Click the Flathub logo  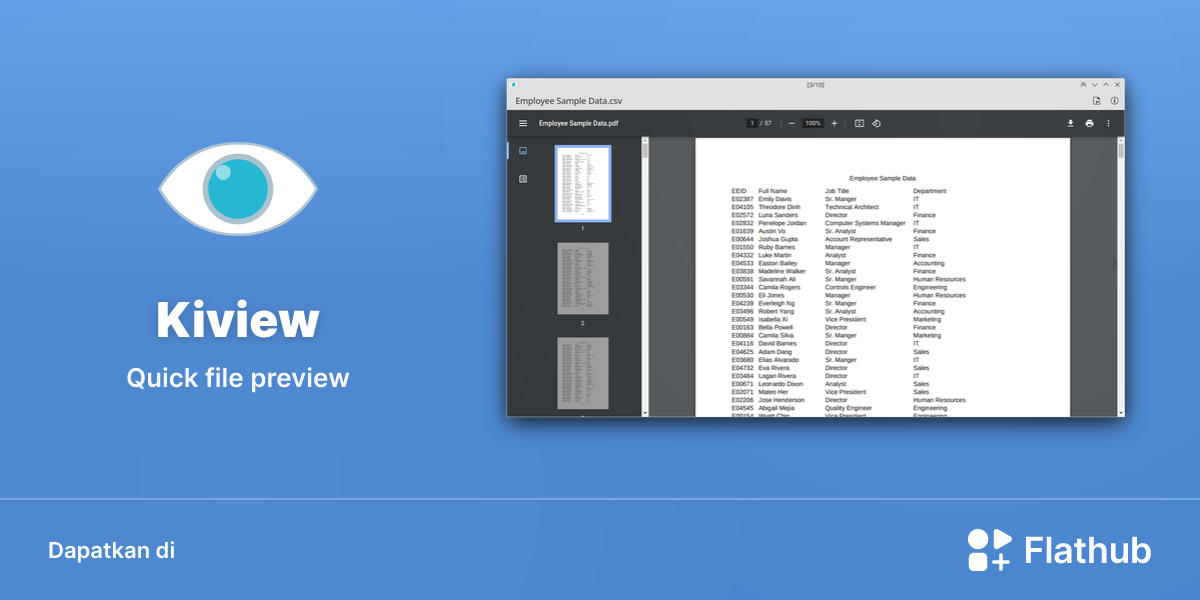[990, 550]
